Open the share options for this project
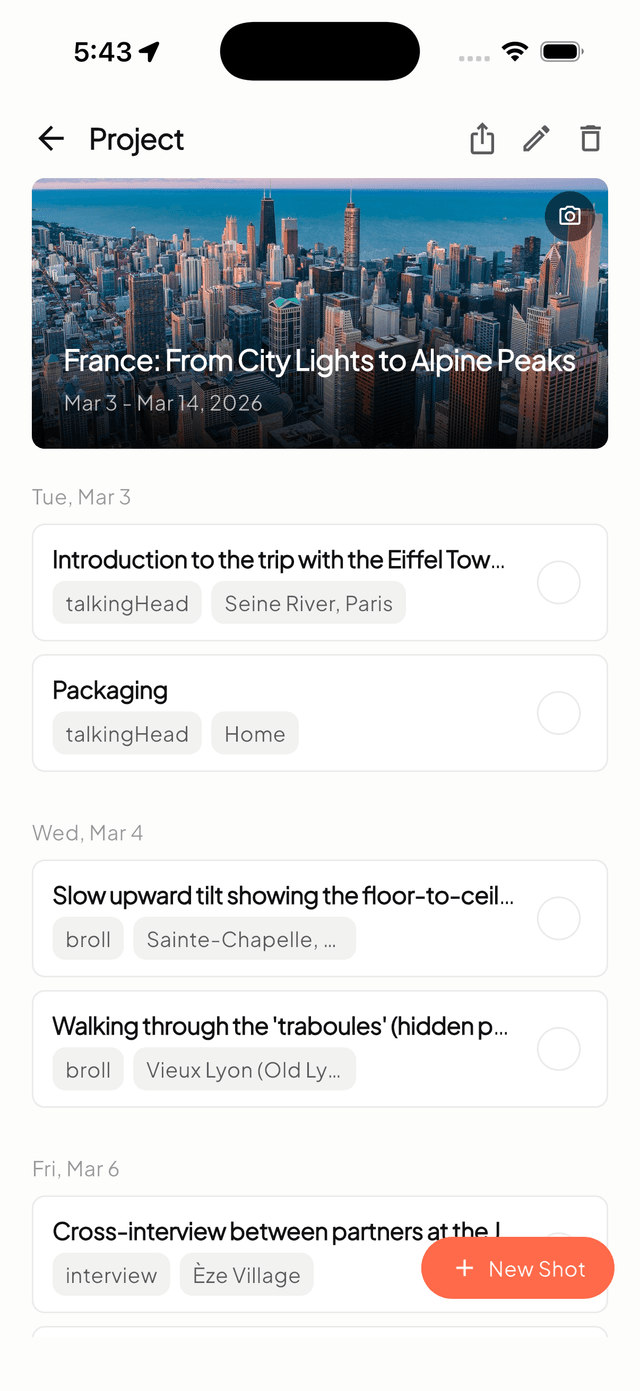 tap(481, 139)
